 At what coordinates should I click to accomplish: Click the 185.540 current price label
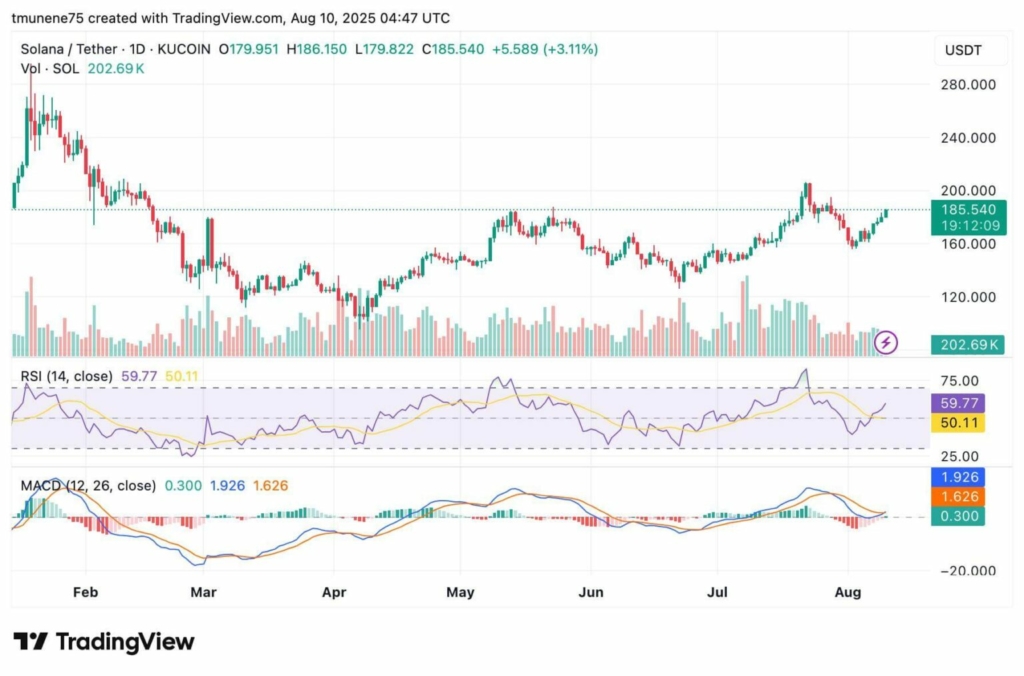pyautogui.click(x=968, y=210)
